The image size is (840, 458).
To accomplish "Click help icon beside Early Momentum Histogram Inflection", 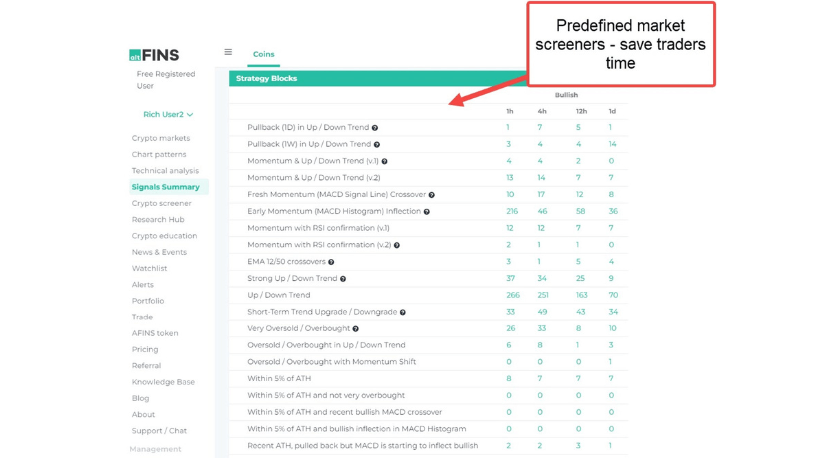I will [426, 212].
